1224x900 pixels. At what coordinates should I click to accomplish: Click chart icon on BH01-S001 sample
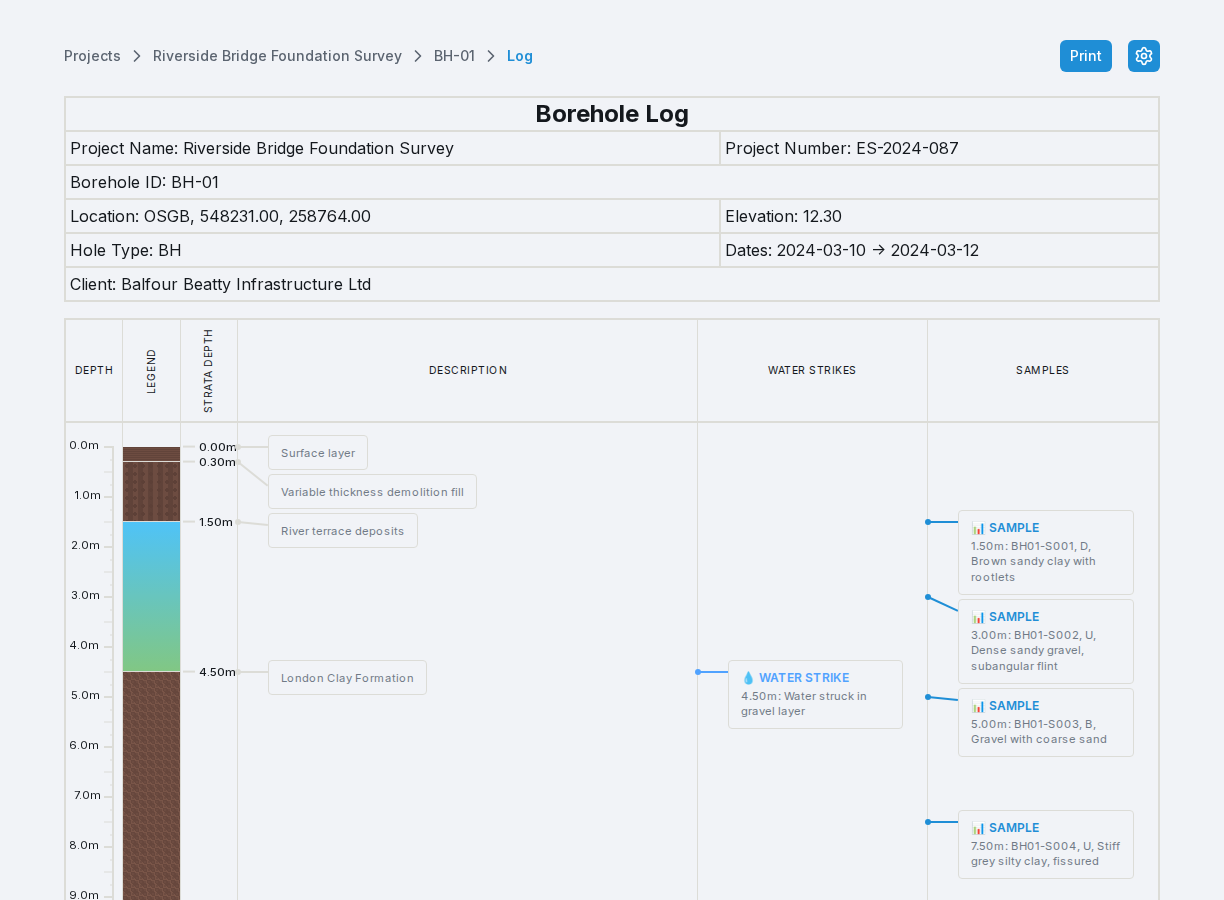click(x=978, y=528)
